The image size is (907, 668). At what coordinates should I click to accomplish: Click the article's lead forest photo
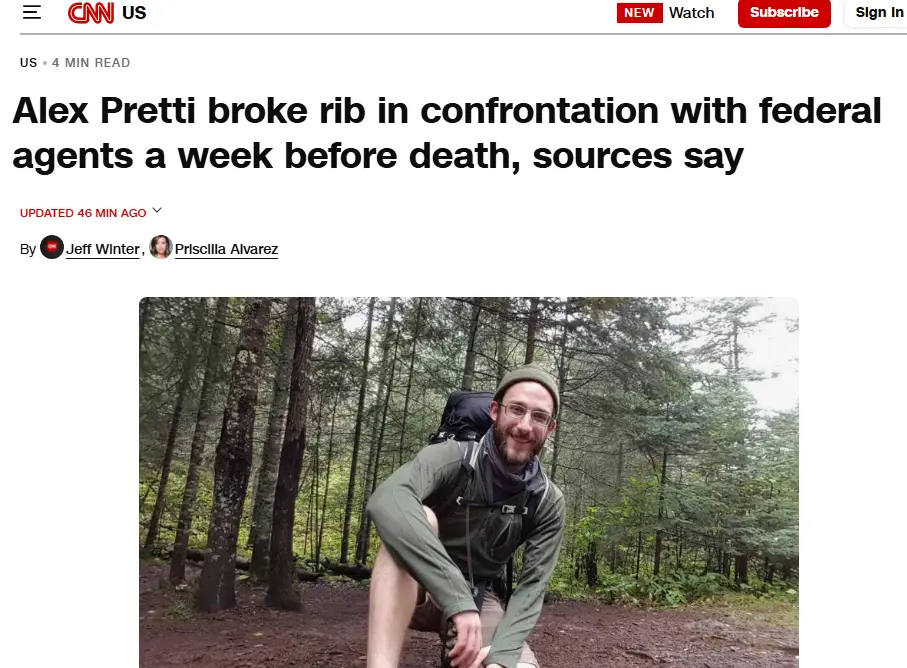[469, 482]
